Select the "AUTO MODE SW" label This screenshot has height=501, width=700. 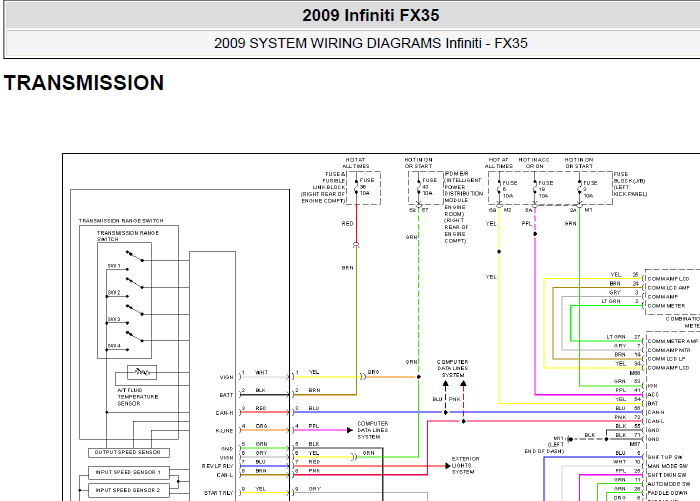point(669,484)
